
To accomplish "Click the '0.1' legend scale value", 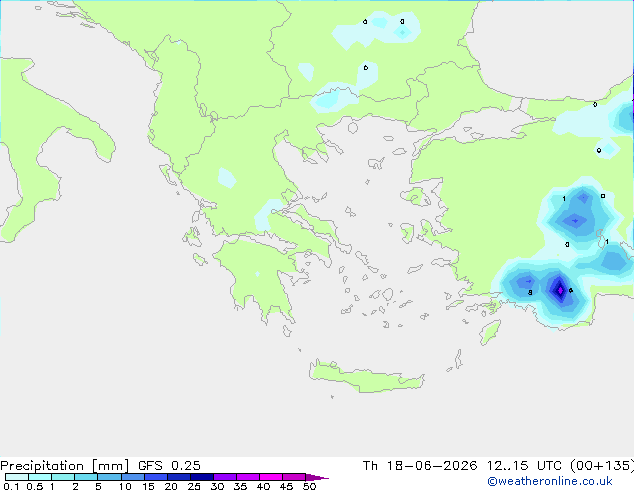I will [11, 486].
